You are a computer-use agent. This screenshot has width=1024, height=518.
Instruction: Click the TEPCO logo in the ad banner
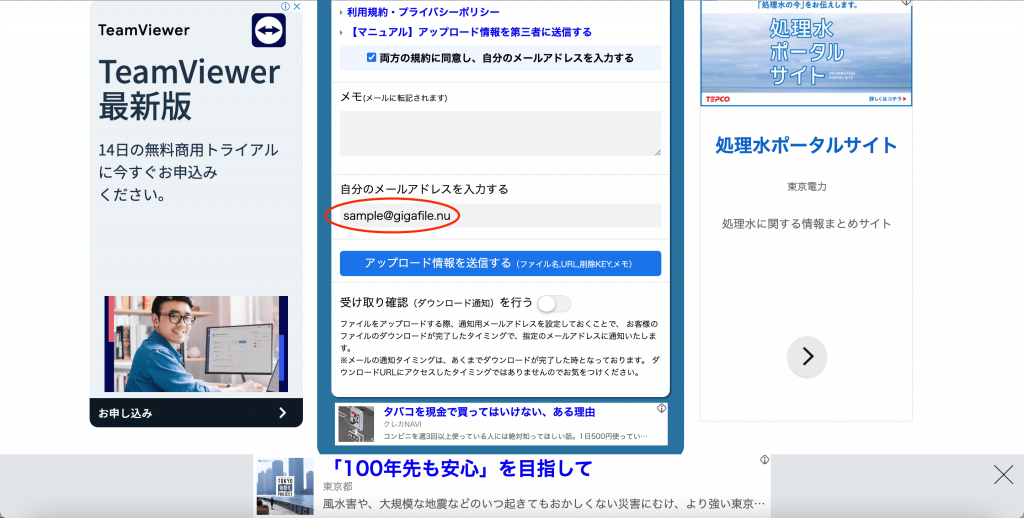[718, 99]
